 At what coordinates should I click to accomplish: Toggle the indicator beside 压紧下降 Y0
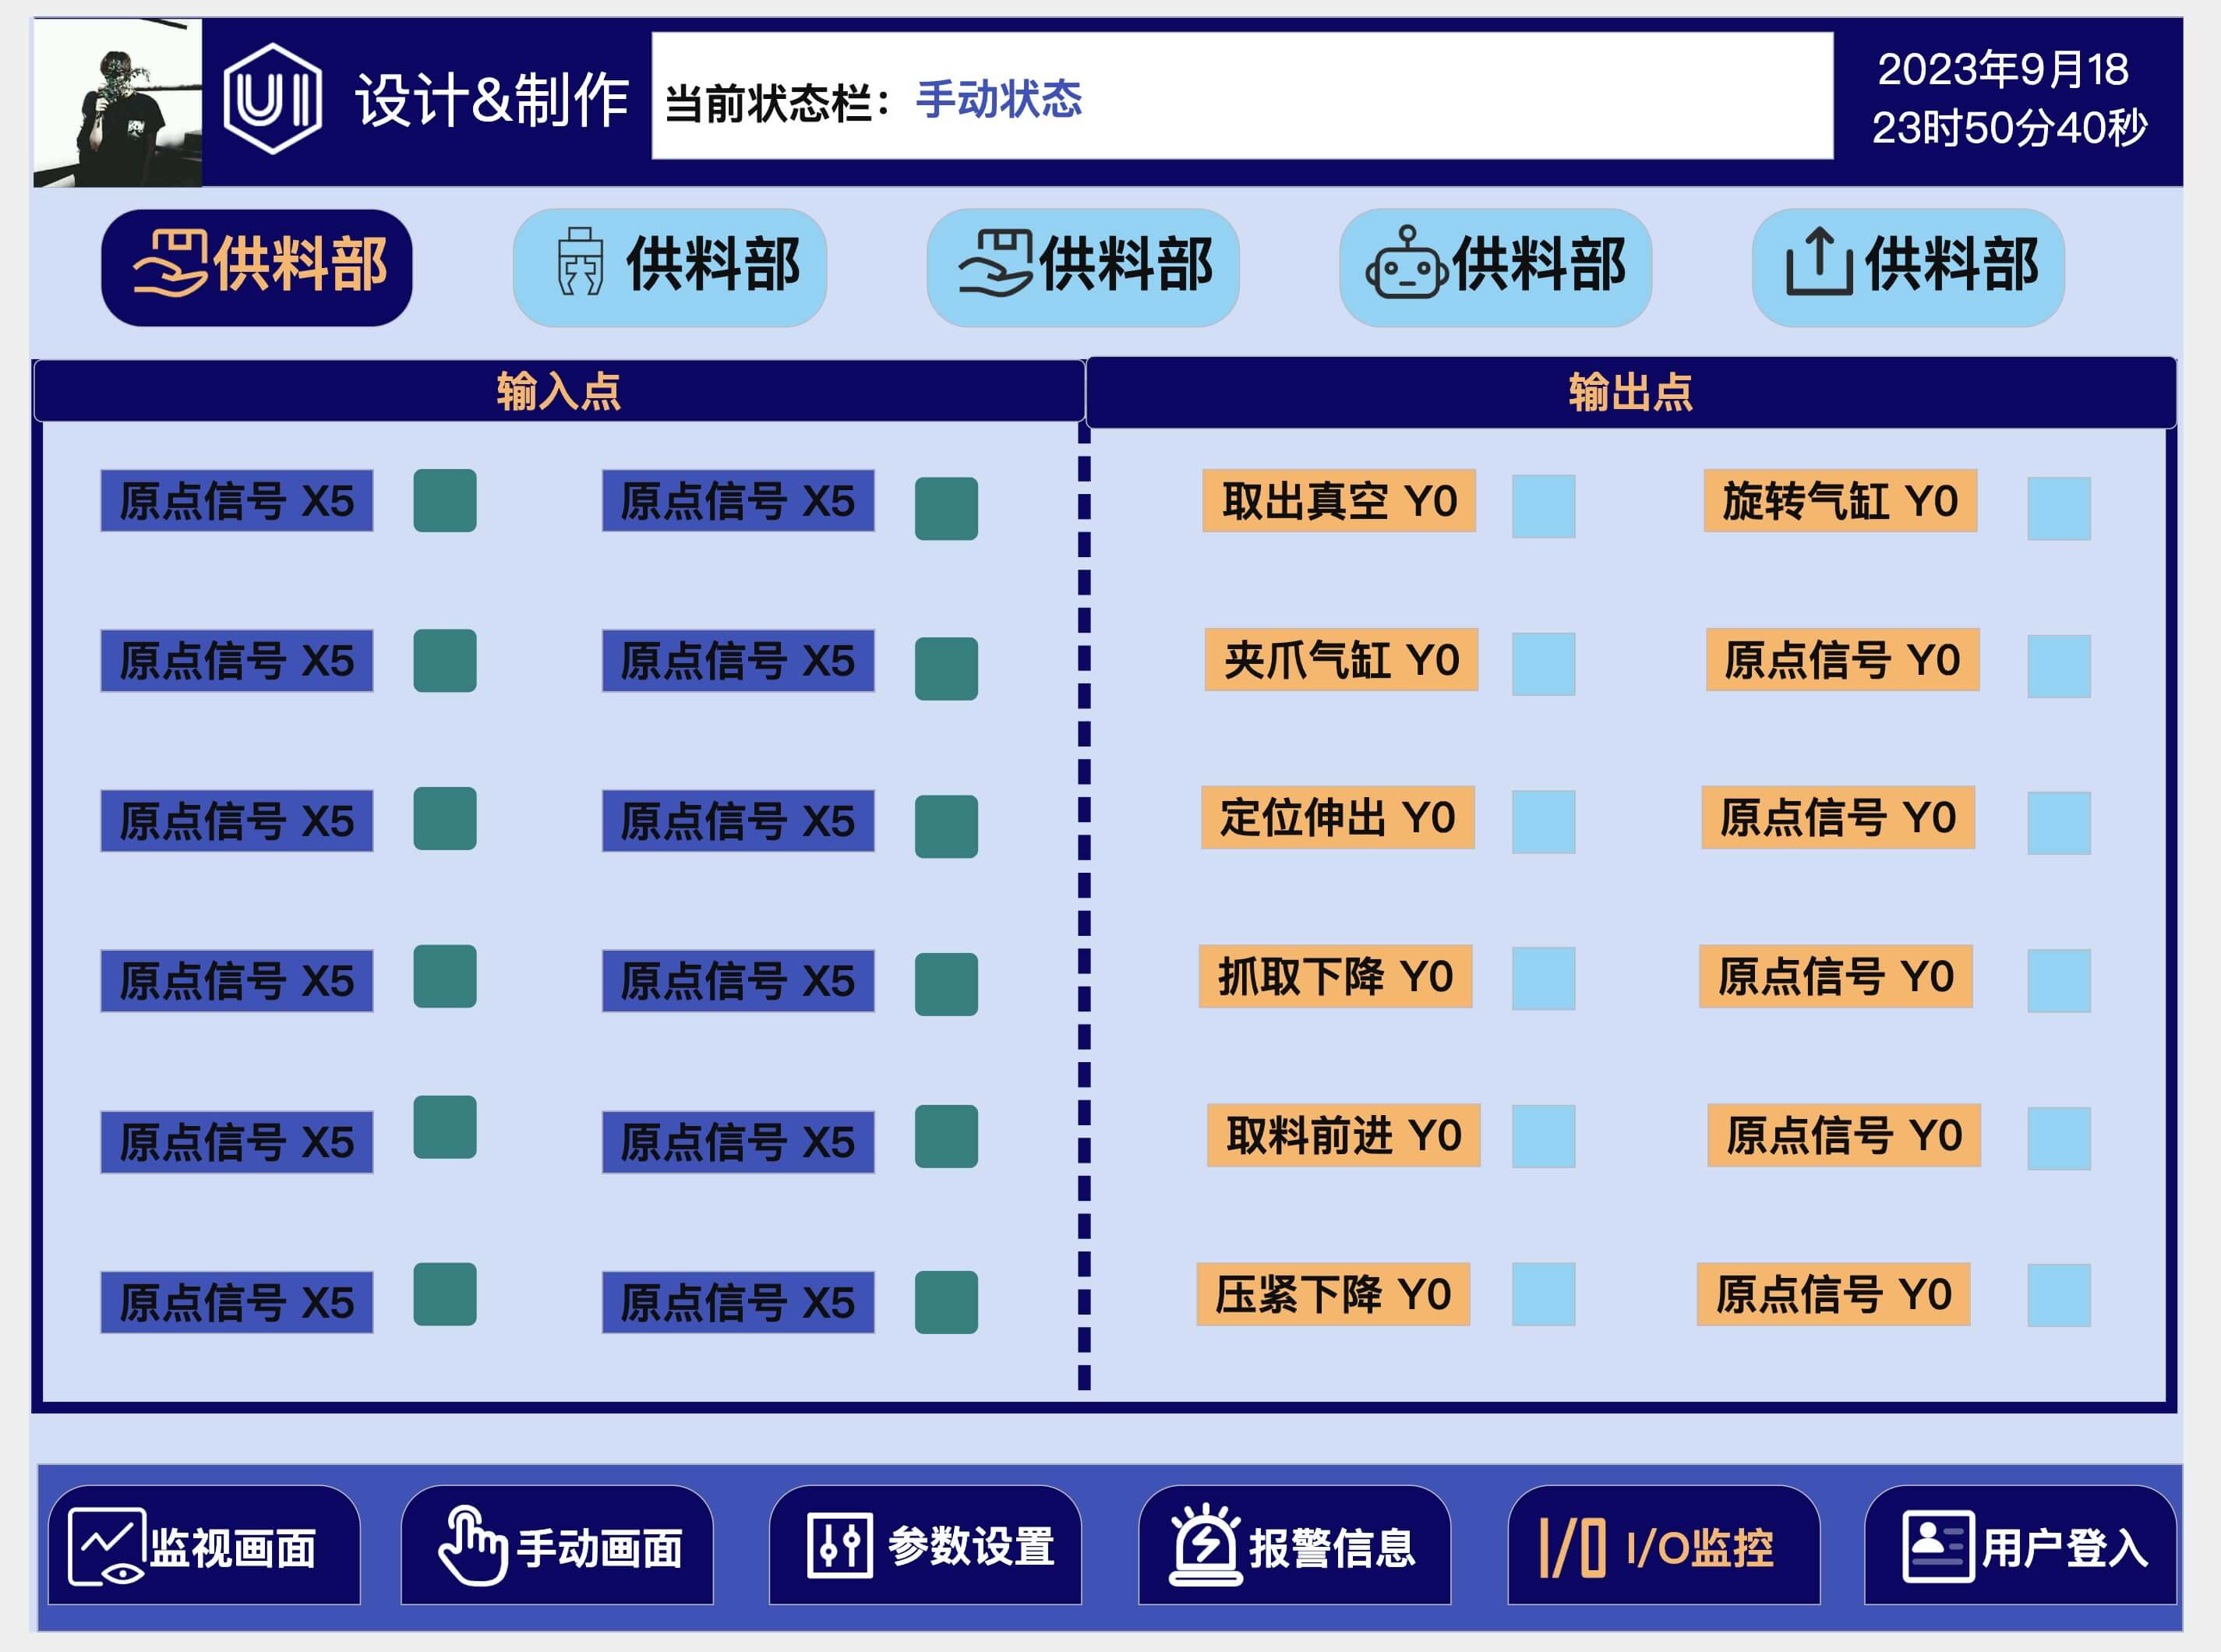(x=1543, y=1294)
